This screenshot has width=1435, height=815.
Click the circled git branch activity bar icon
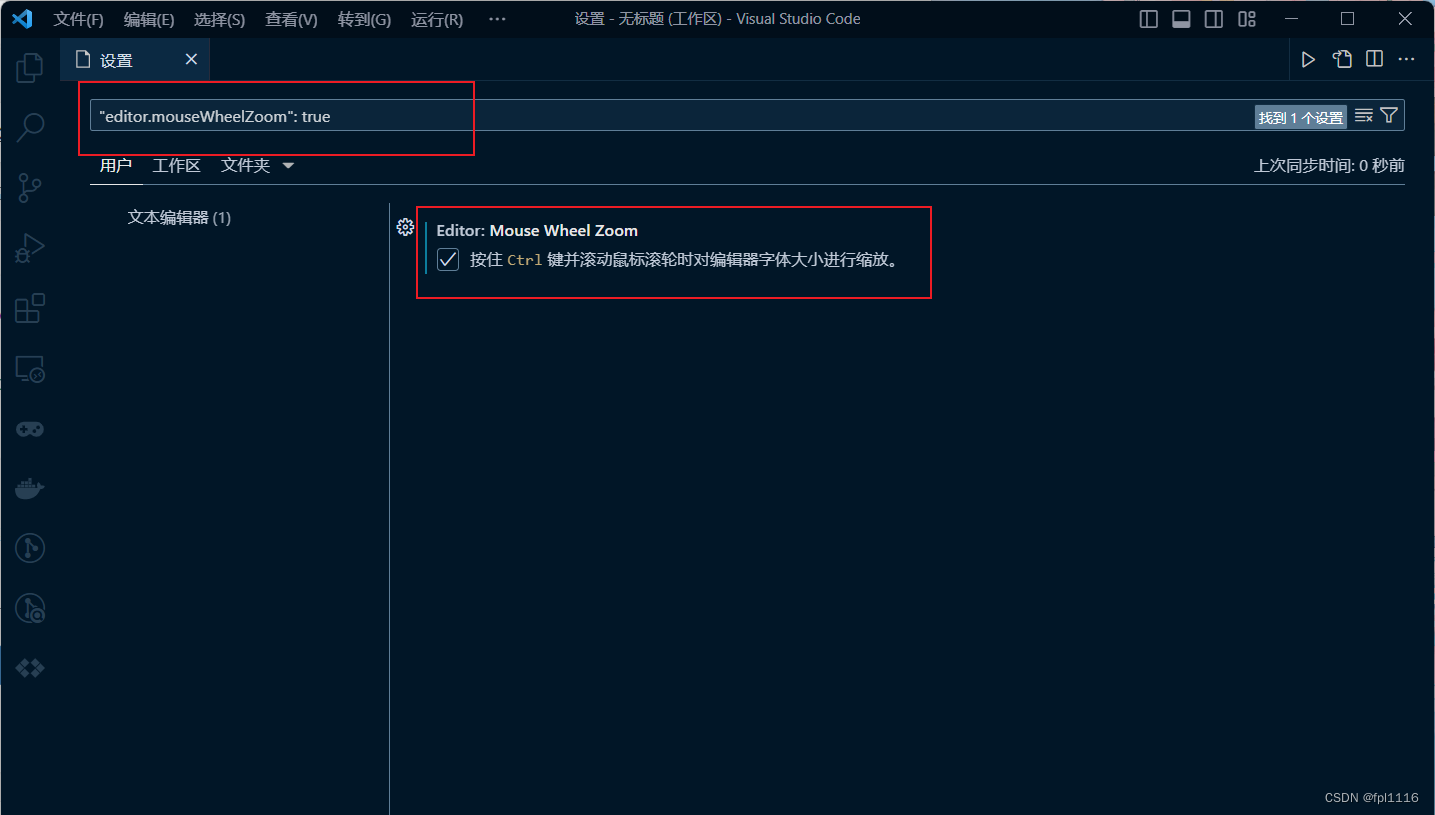30,548
